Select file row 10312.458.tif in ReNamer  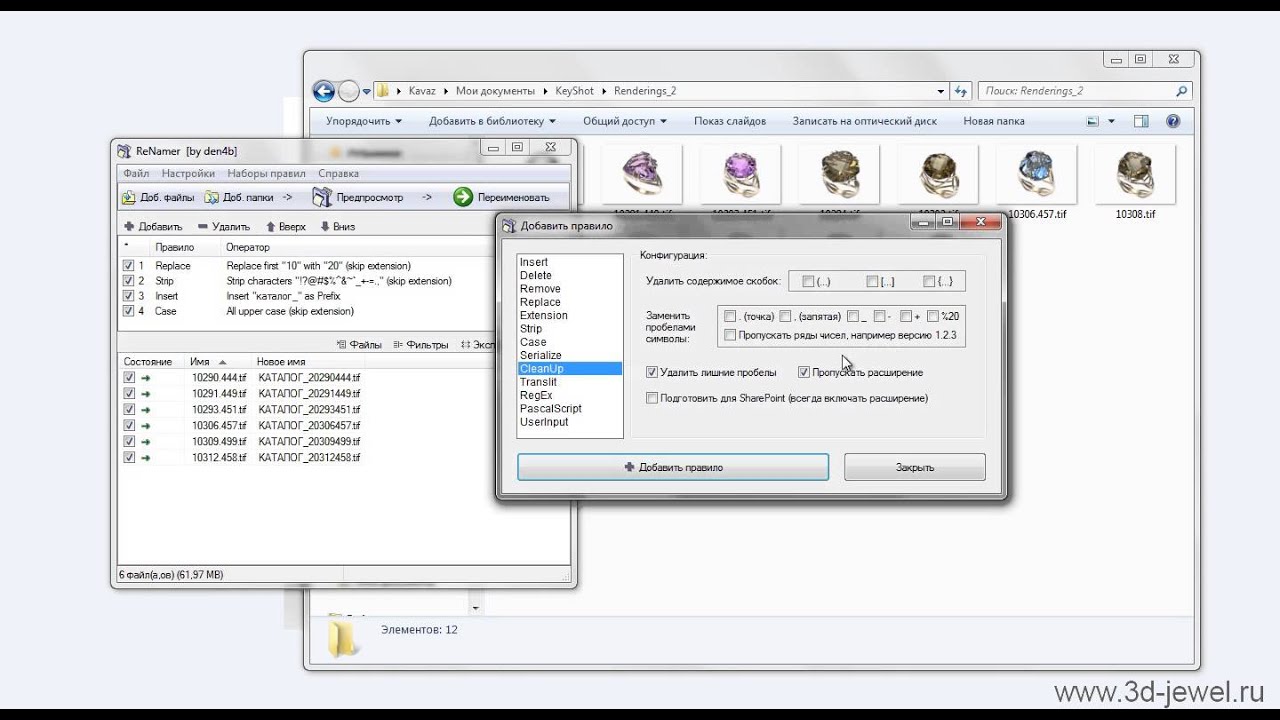pos(342,457)
